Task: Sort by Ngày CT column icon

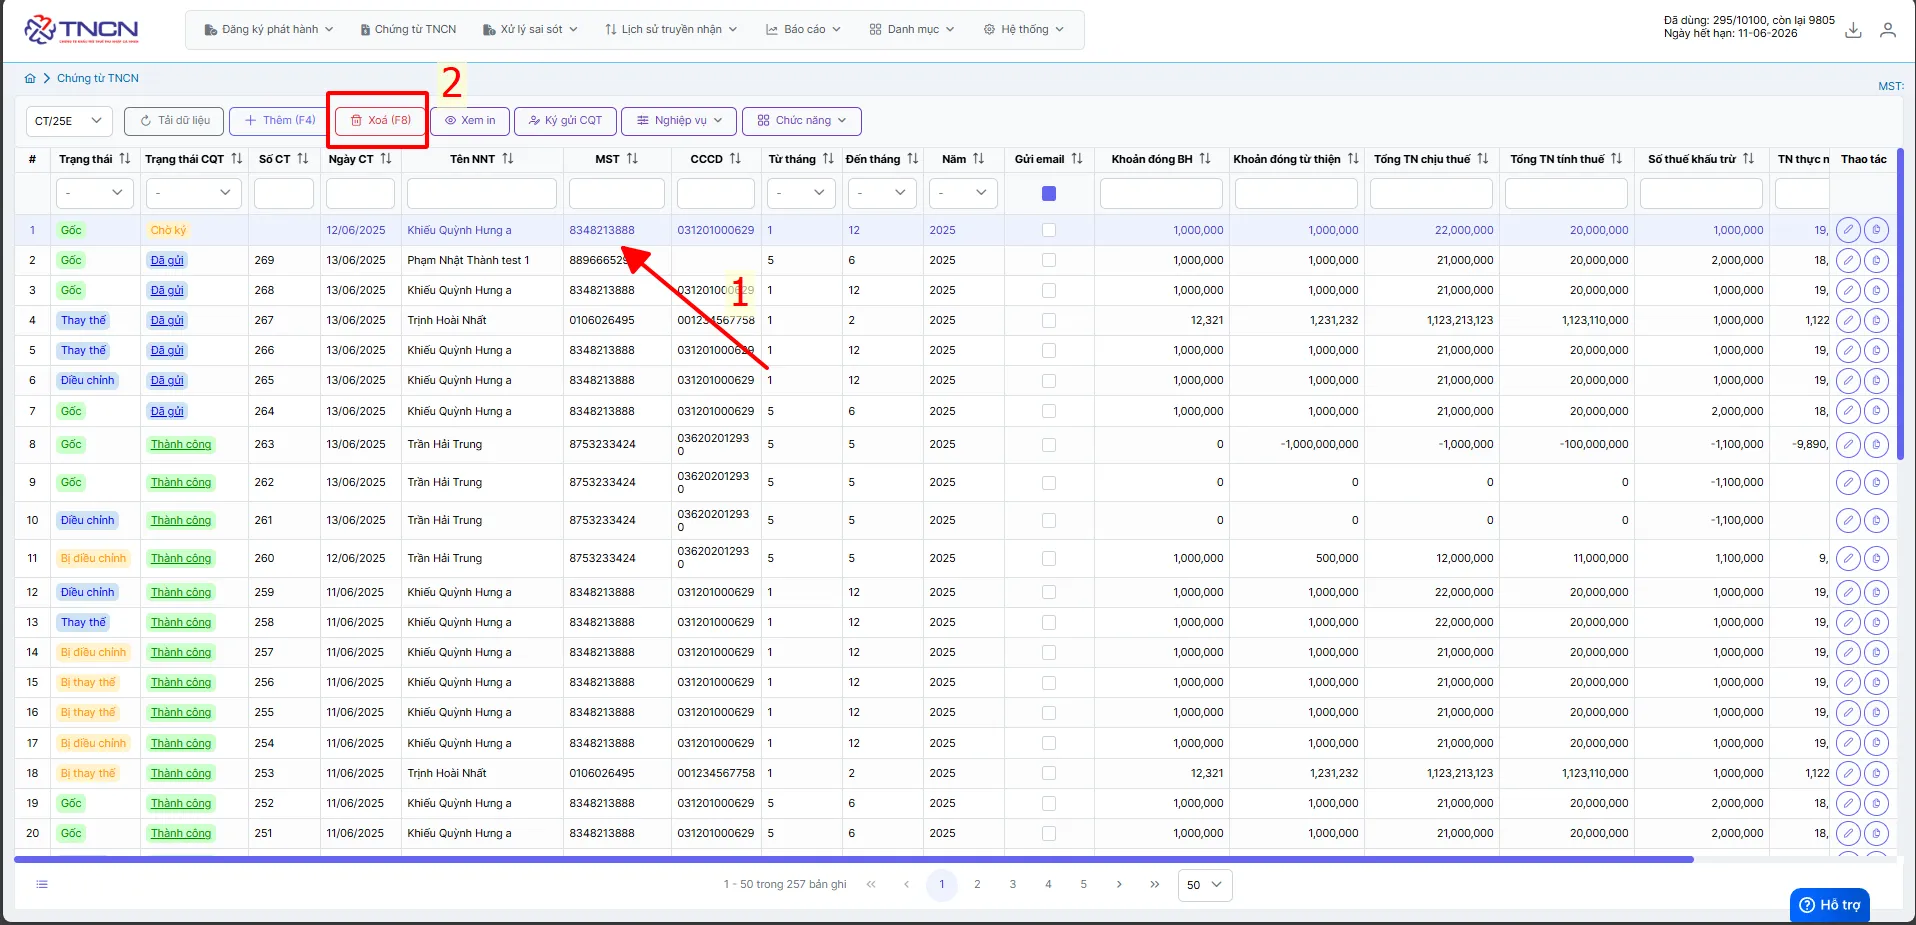Action: coord(386,159)
